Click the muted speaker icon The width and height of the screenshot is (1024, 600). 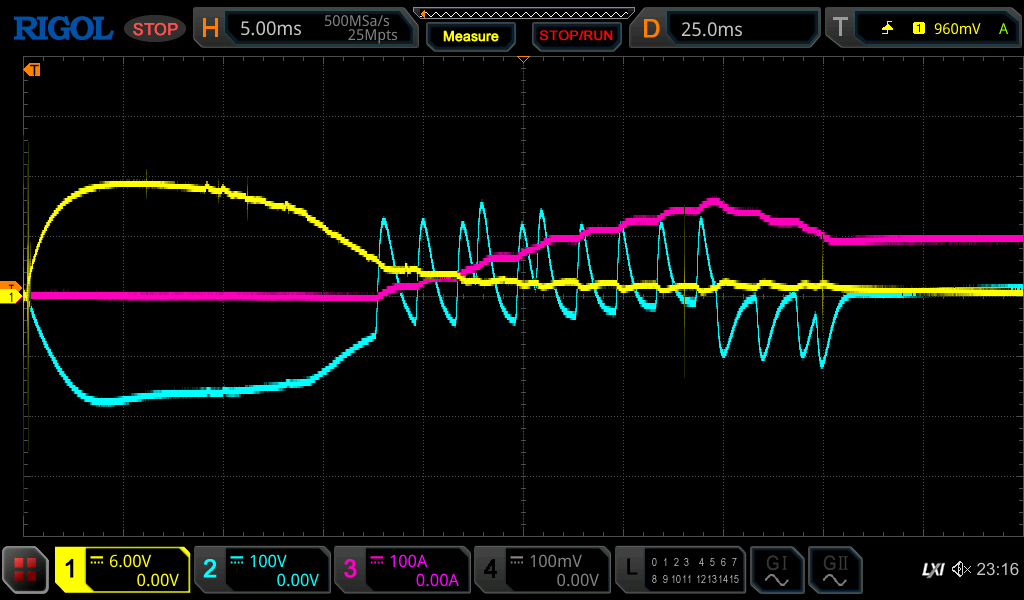tap(961, 570)
